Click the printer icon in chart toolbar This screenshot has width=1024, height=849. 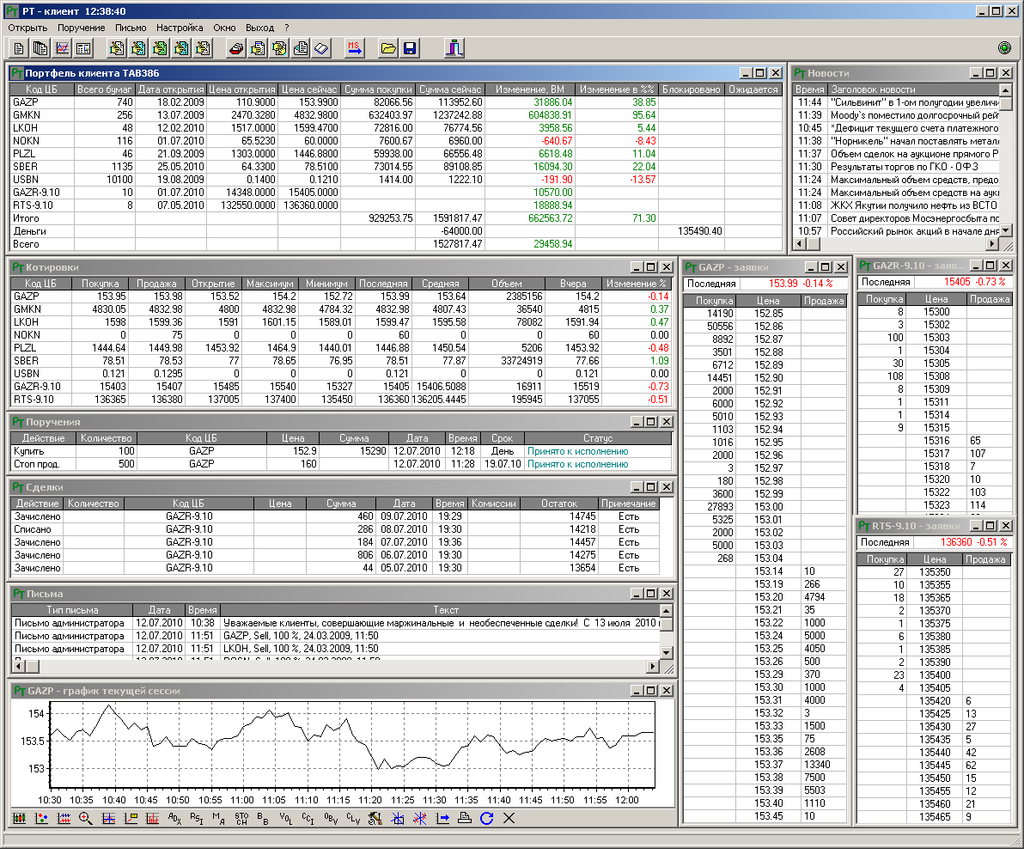464,818
